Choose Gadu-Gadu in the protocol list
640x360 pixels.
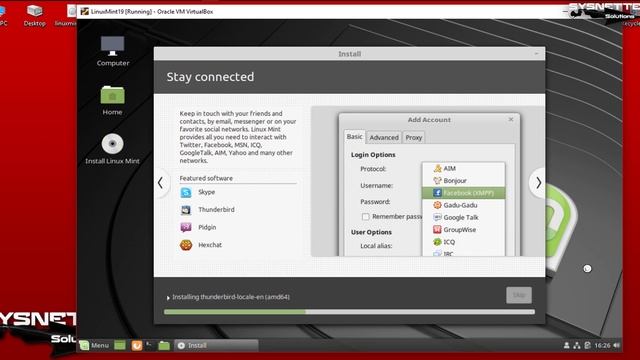click(463, 205)
